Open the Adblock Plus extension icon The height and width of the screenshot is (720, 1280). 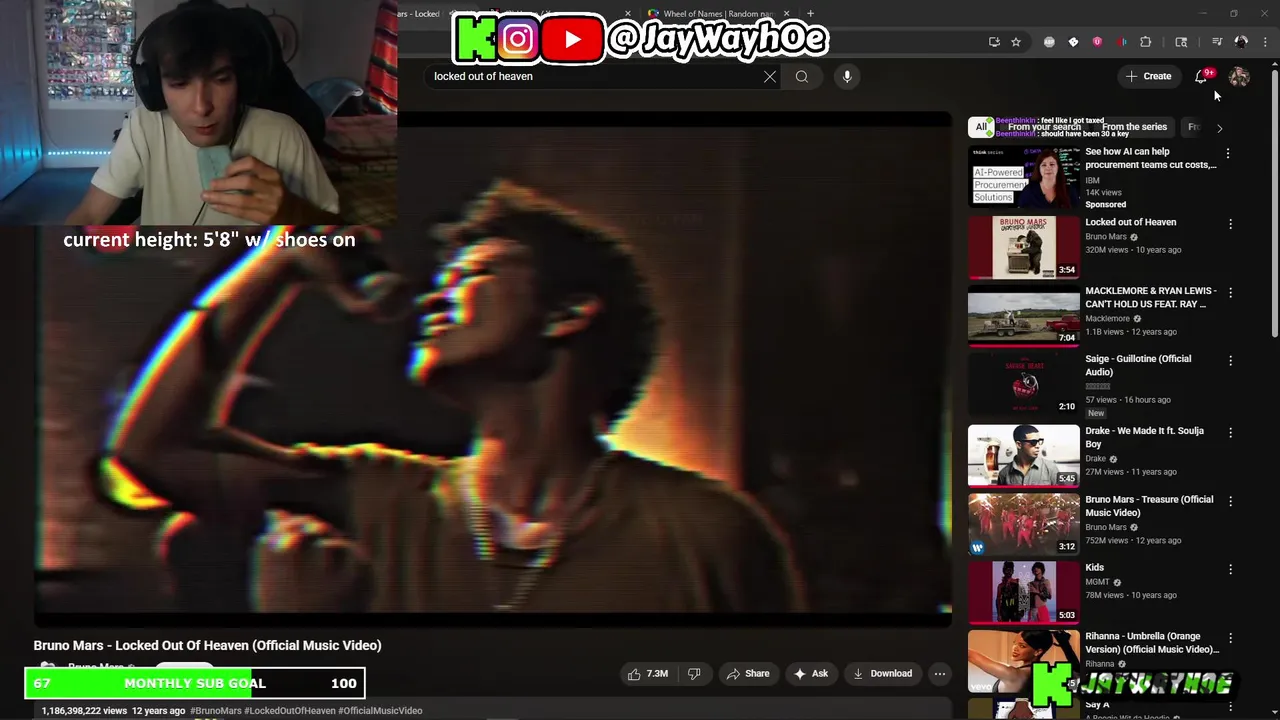(1049, 42)
